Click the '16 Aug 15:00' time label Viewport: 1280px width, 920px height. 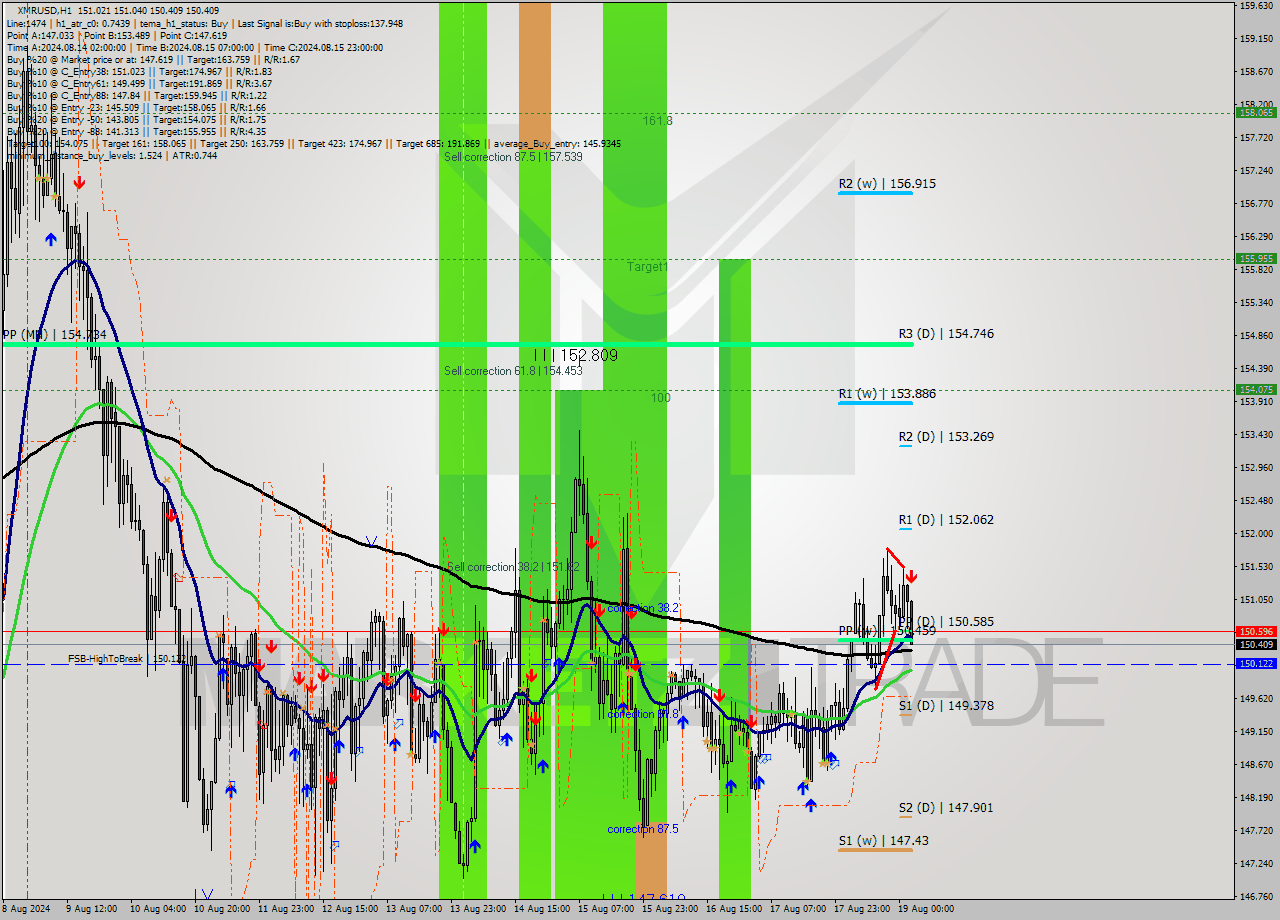733,910
